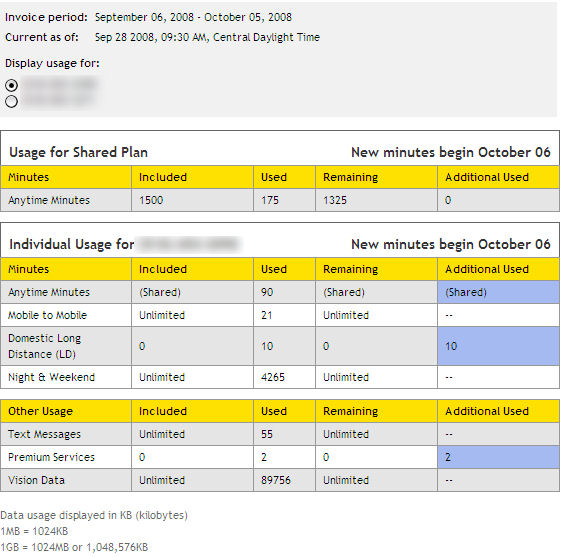This screenshot has height=557, width=567.
Task: Click the shared plan Remaining value 1325
Action: pyautogui.click(x=335, y=200)
